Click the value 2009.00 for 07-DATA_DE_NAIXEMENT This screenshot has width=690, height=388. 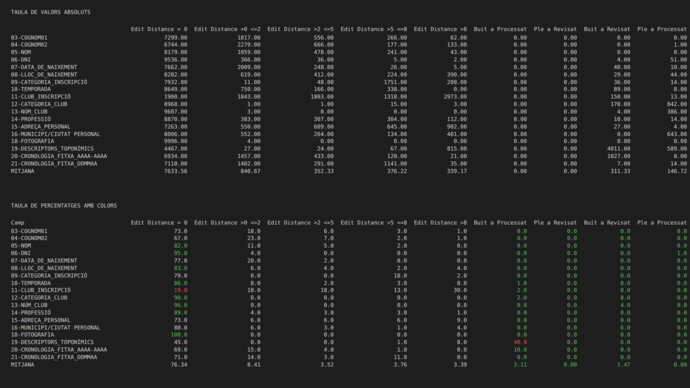click(249, 67)
